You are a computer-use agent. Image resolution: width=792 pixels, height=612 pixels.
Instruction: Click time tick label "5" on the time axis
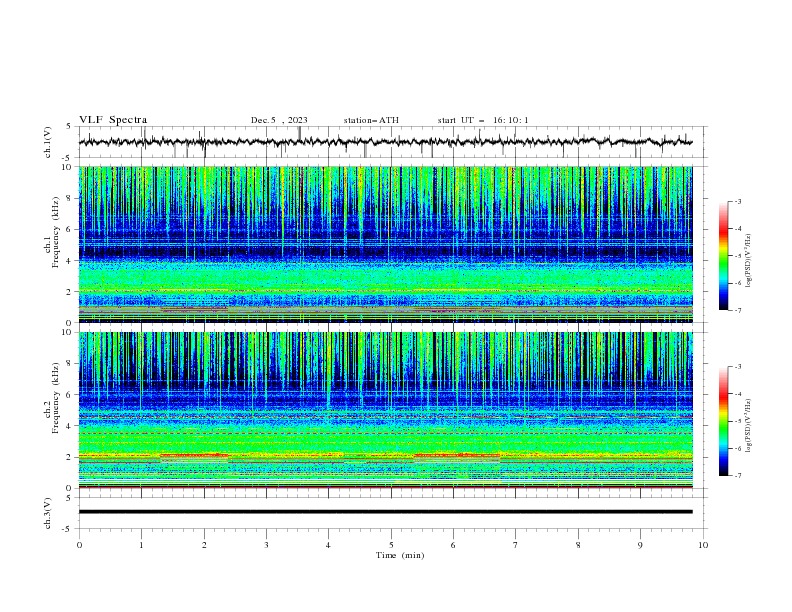[x=391, y=545]
